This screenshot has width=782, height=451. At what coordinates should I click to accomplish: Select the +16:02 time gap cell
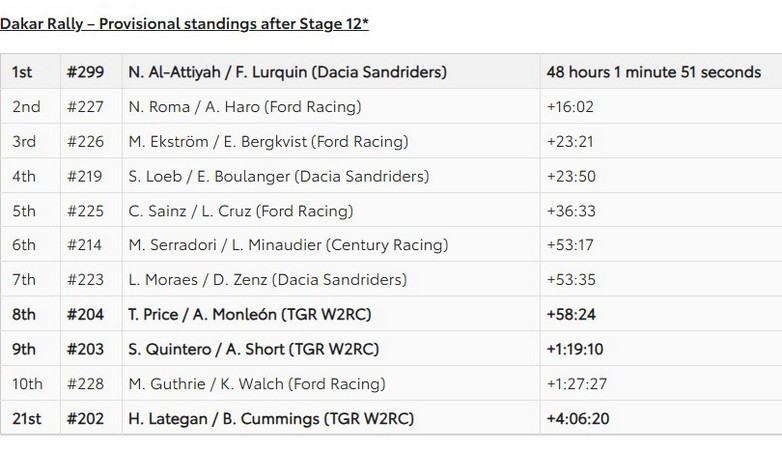coord(570,107)
